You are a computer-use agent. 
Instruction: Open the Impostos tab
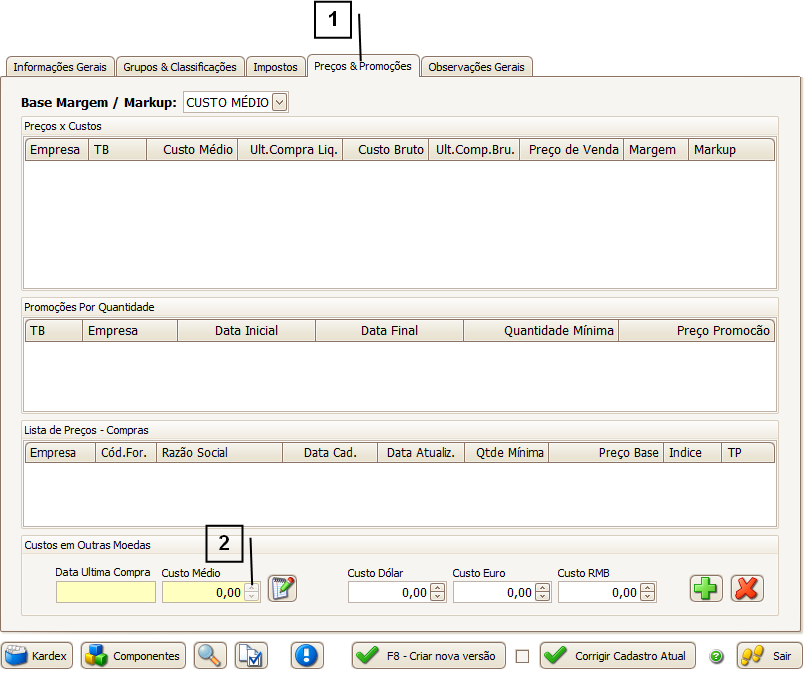[275, 67]
